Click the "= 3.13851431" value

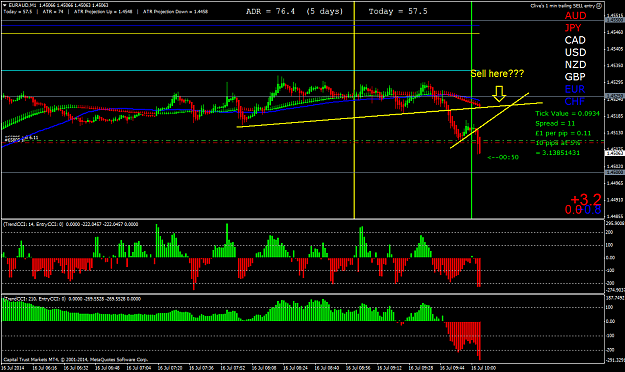point(557,153)
